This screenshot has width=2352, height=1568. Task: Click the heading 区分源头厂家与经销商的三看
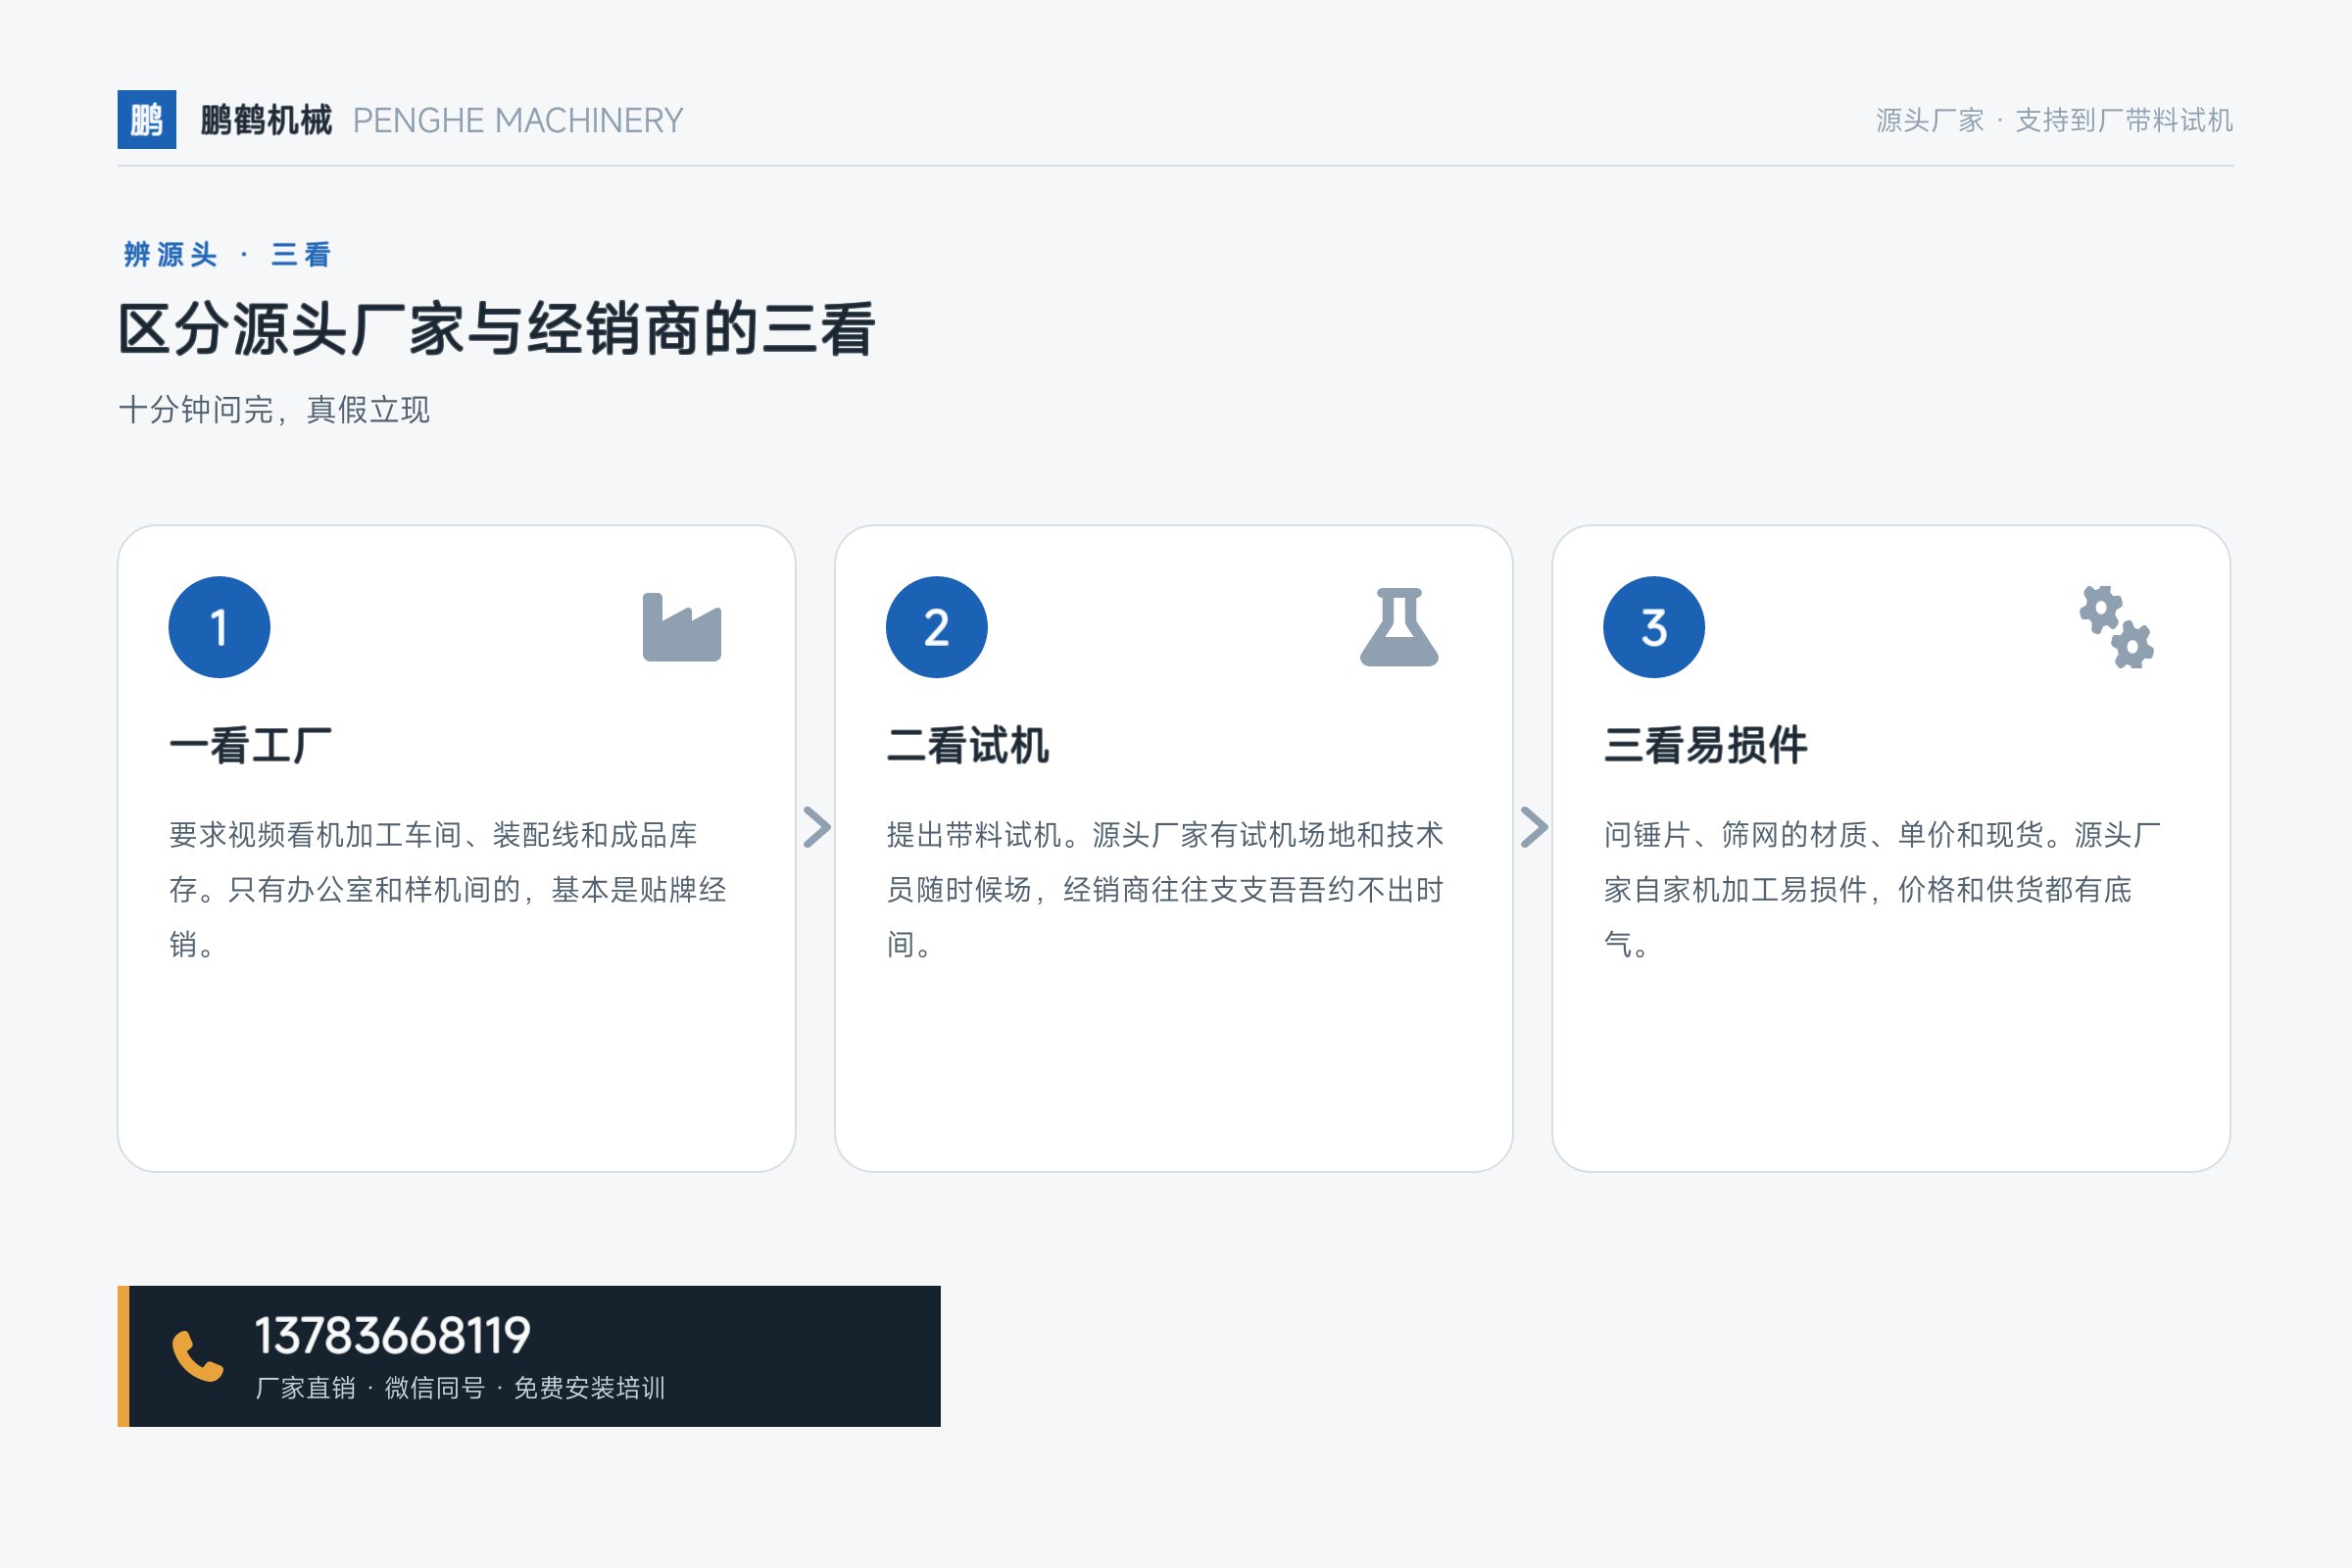[497, 328]
